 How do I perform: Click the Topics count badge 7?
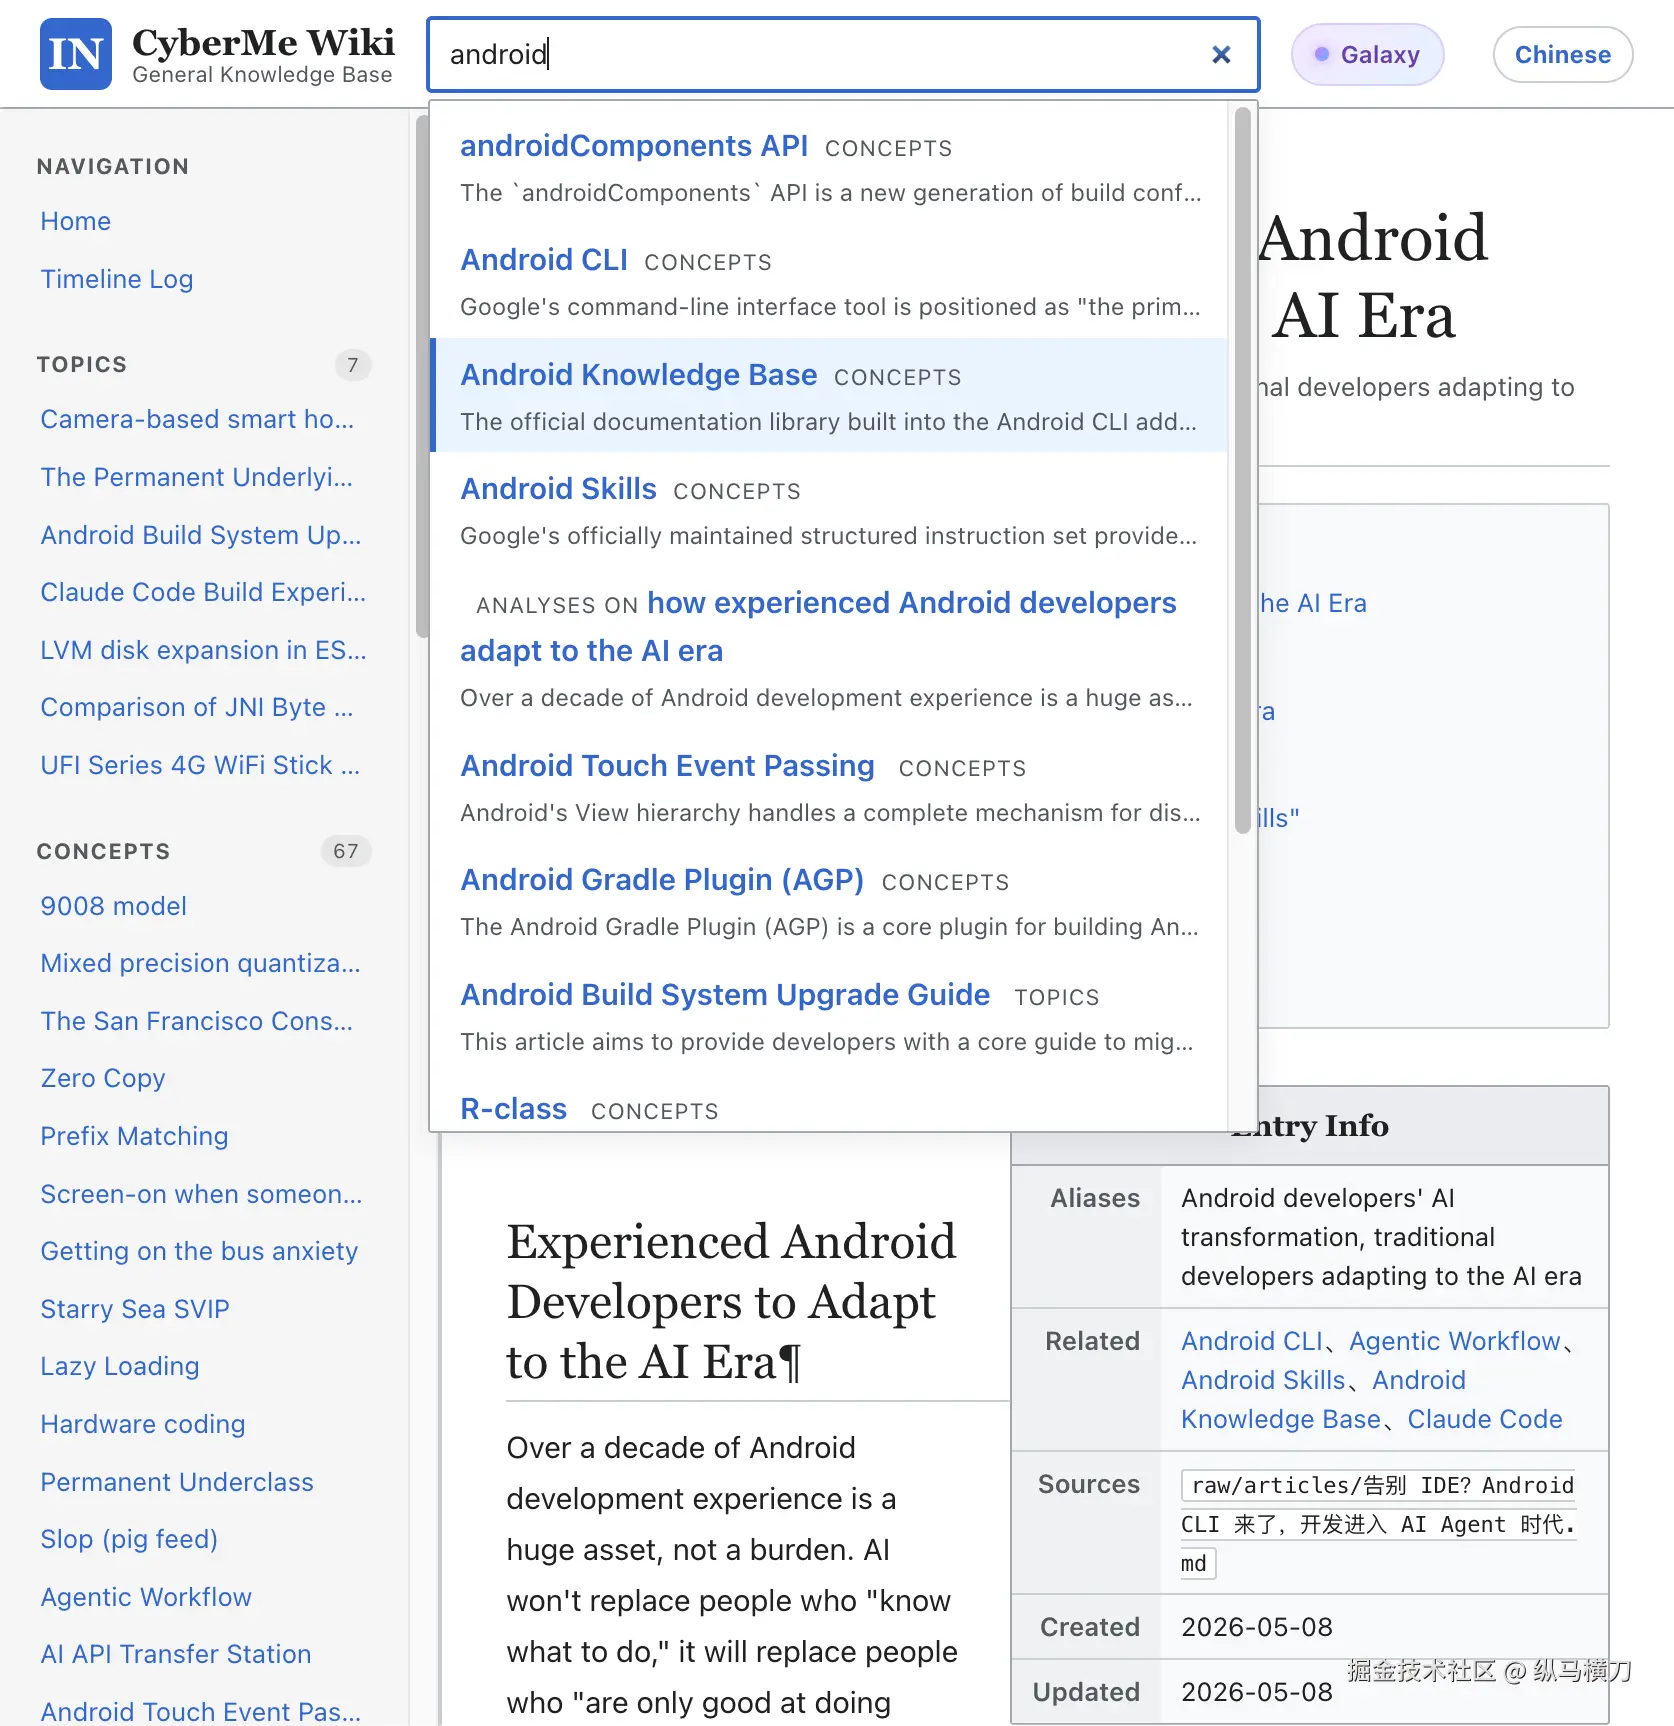[x=352, y=365]
